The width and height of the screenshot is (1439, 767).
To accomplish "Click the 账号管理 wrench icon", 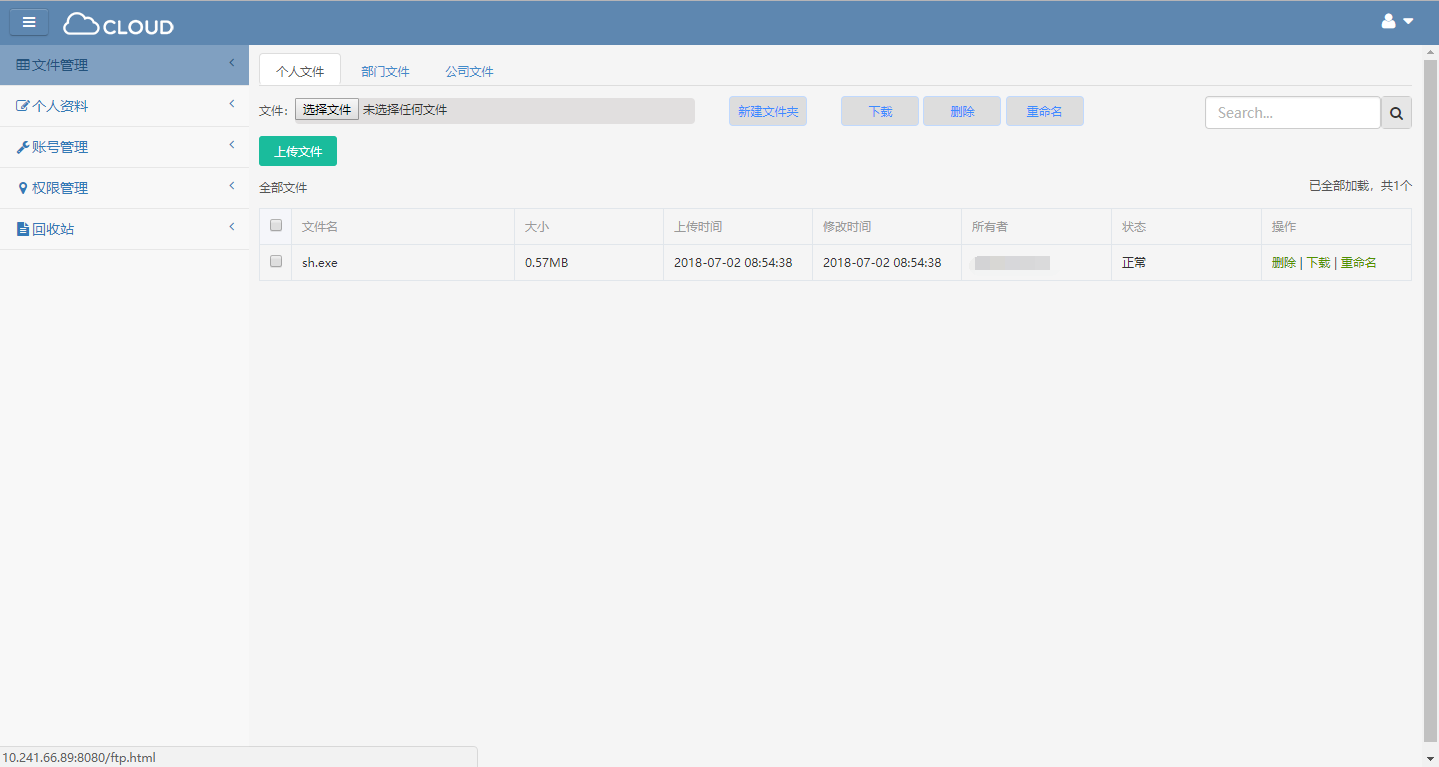I will pyautogui.click(x=23, y=147).
